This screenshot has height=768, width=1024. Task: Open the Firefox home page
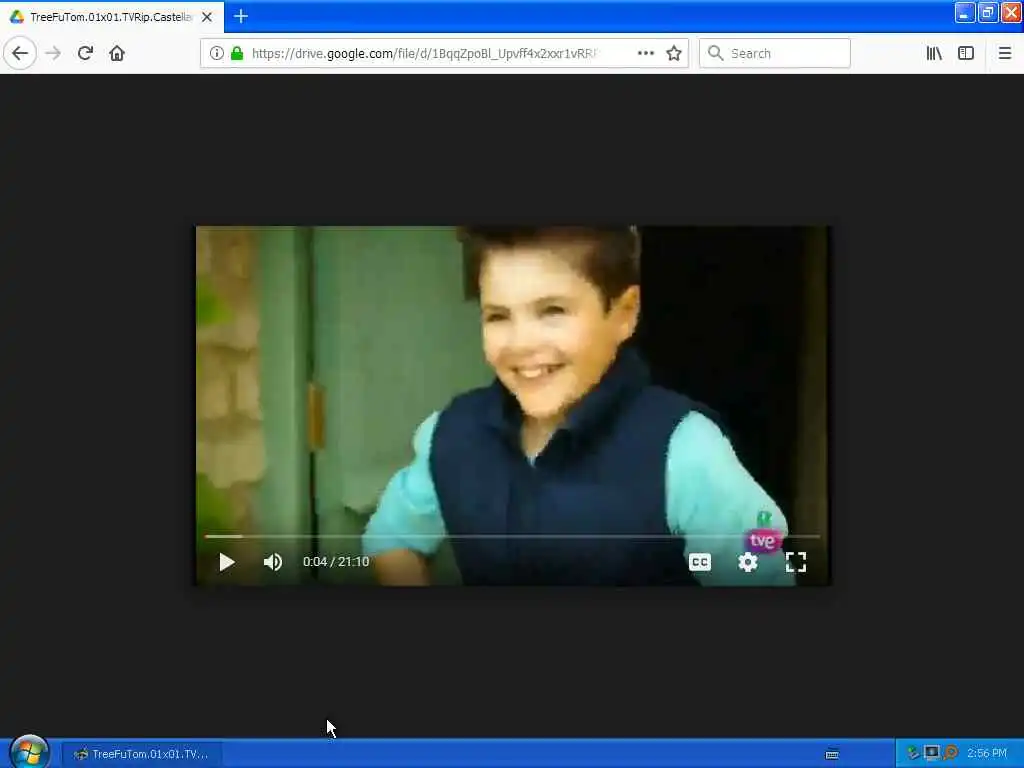(x=117, y=53)
